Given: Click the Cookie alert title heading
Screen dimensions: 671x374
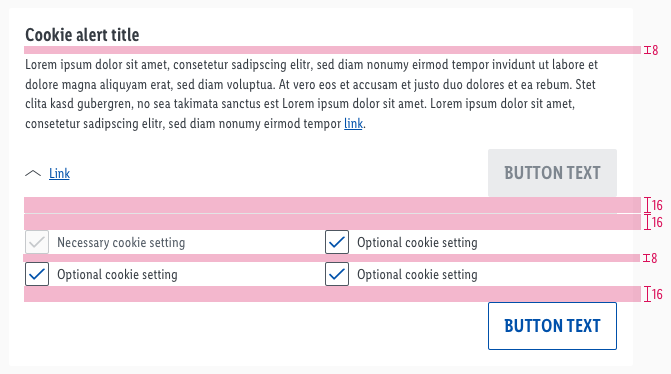Looking at the screenshot, I should point(82,35).
